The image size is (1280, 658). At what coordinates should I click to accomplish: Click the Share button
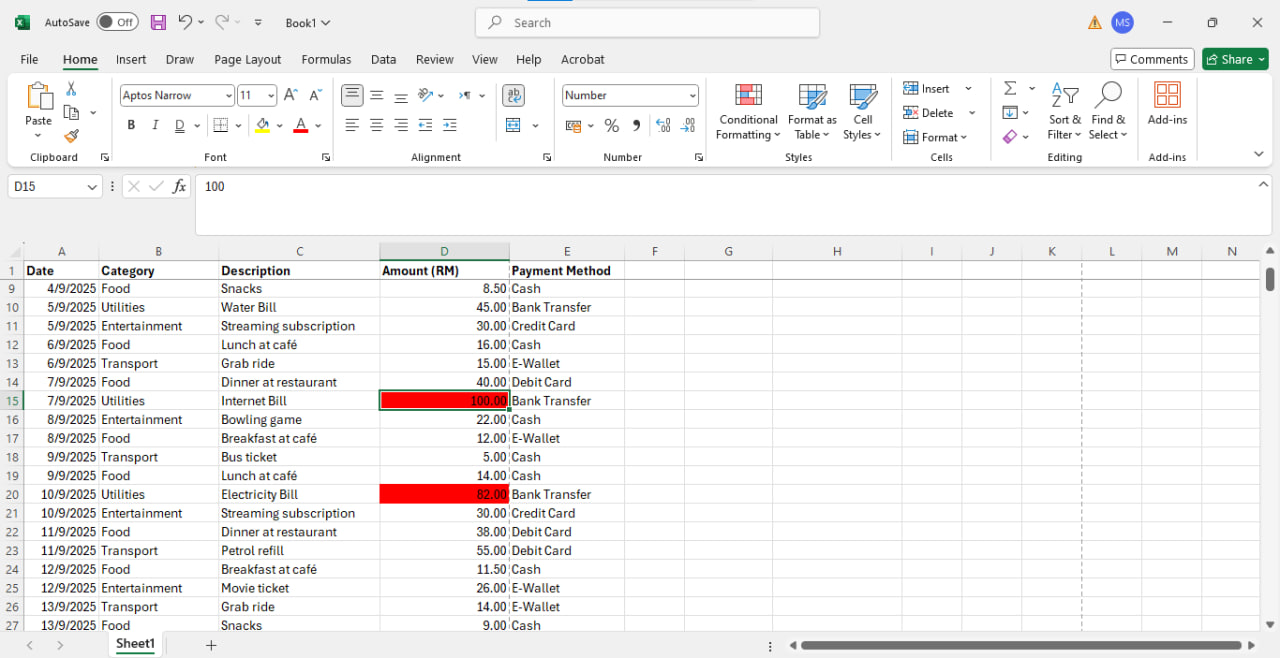(x=1235, y=59)
